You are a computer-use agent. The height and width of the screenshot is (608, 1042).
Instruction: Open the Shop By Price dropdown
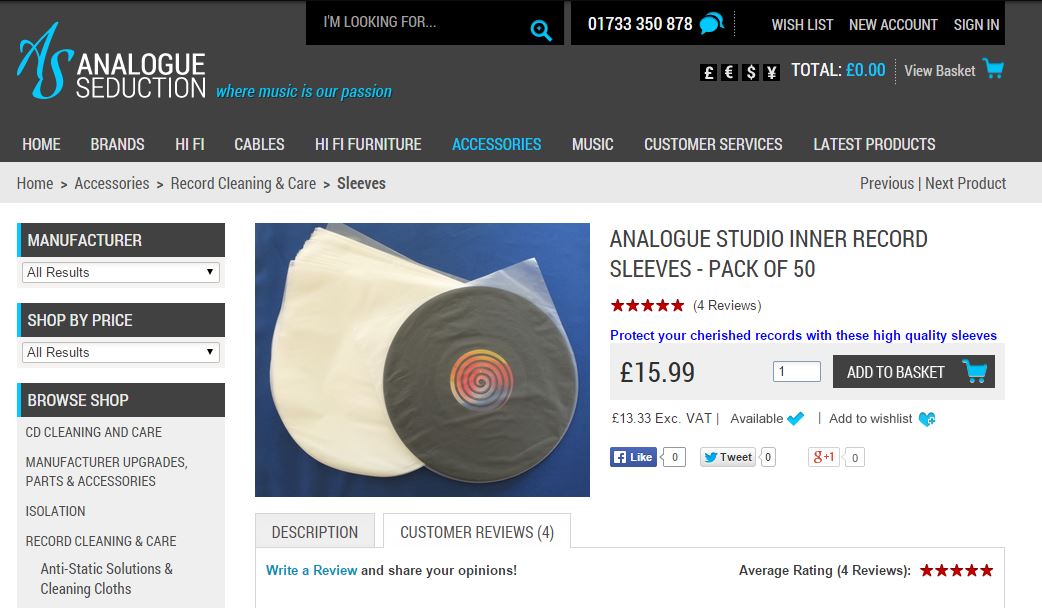[121, 352]
